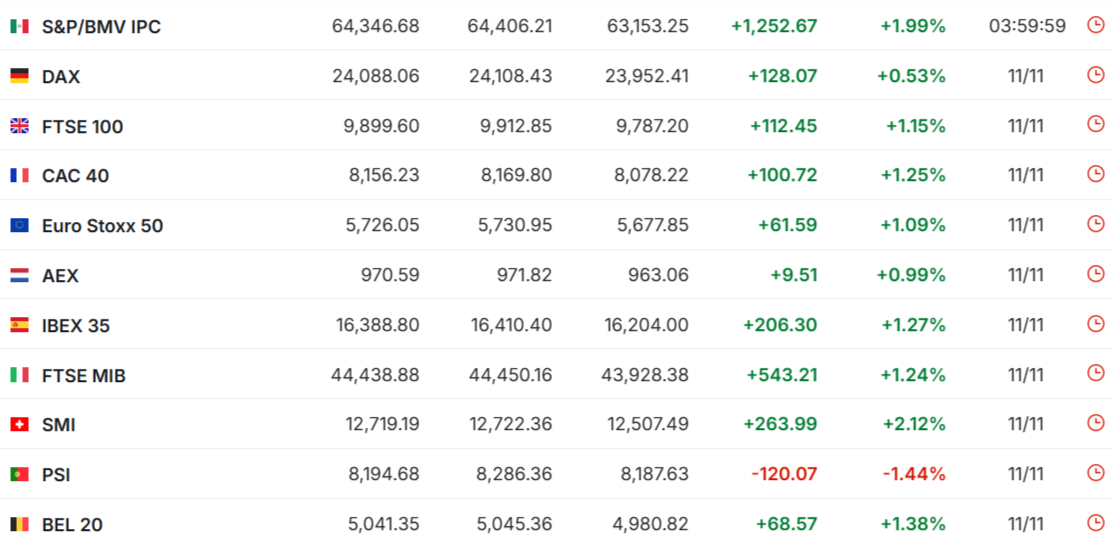Click the clock icon for S&P/BMV IPC
The image size is (1112, 541).
1095,25
